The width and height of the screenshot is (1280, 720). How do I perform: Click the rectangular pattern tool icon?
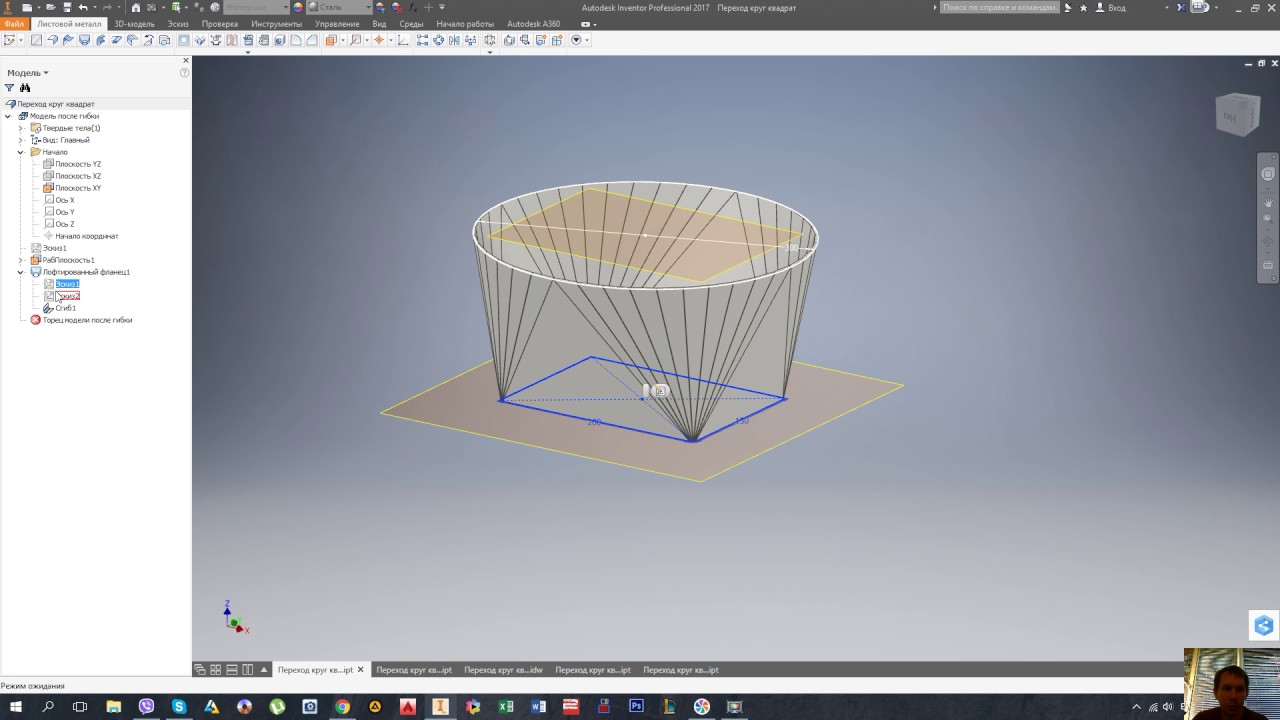point(422,40)
